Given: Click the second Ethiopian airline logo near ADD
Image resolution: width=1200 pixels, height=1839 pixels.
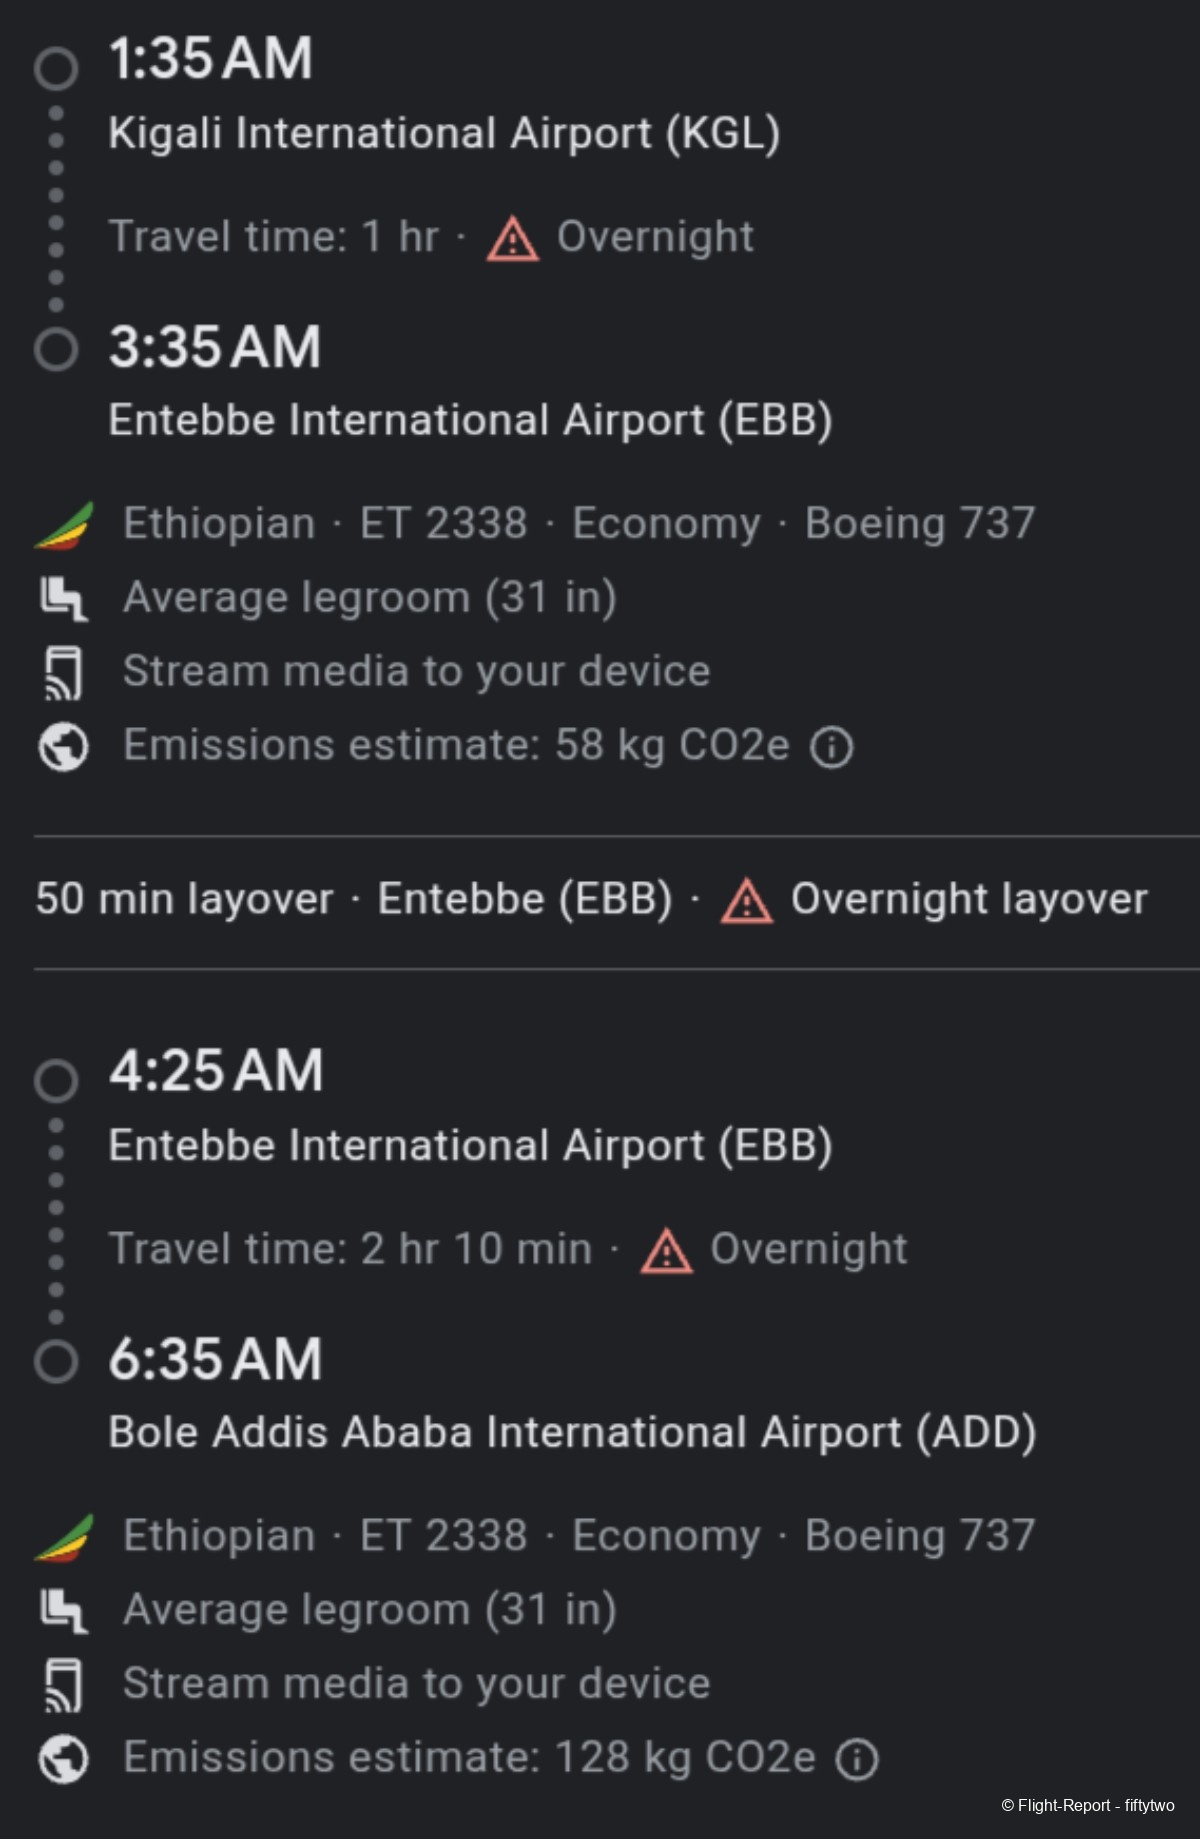Looking at the screenshot, I should pyautogui.click(x=64, y=1537).
